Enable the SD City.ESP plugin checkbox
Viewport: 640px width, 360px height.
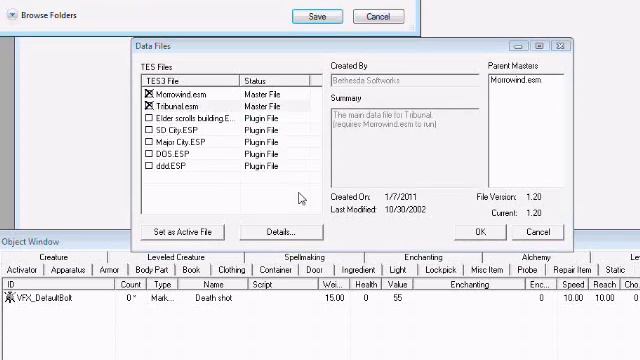149,130
